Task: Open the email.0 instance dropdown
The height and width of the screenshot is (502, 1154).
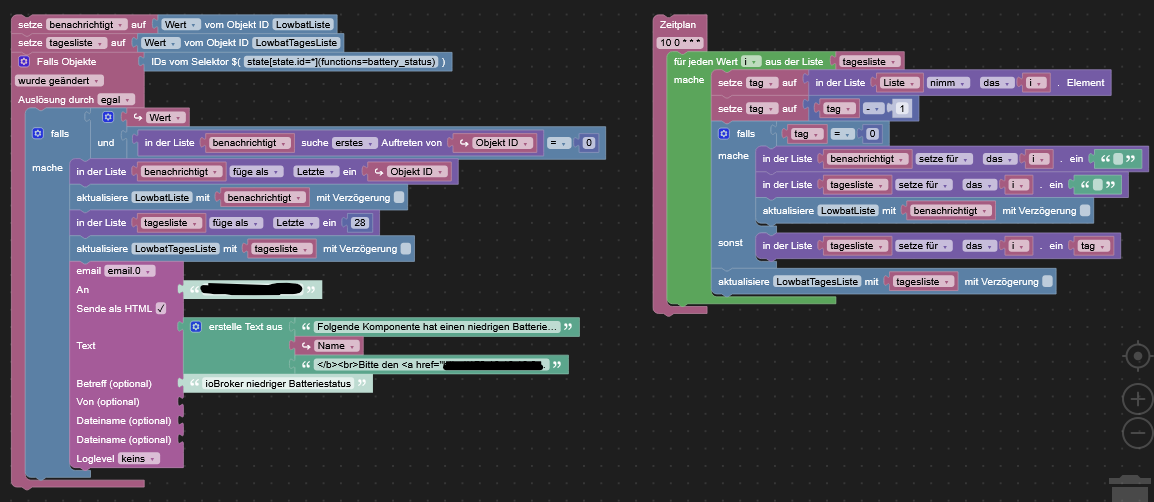Action: [130, 271]
